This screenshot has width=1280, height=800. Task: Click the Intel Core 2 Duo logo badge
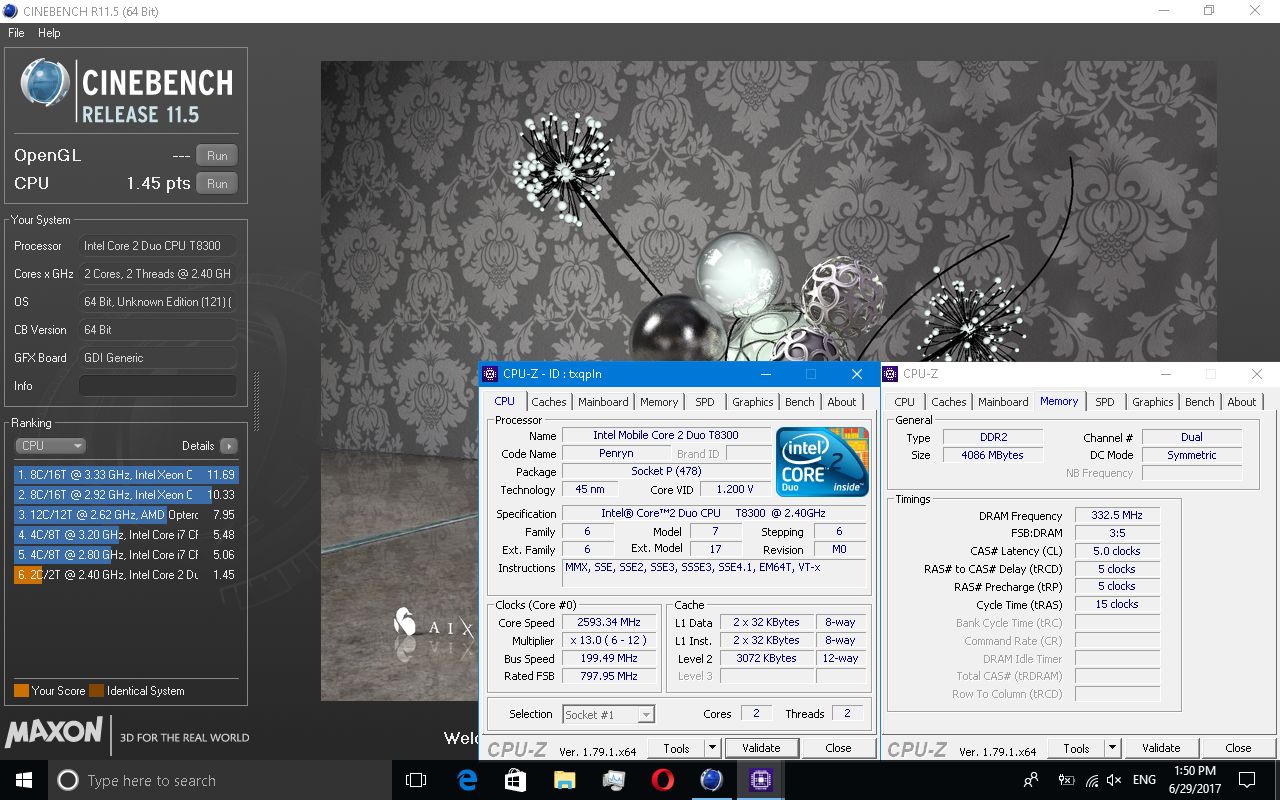(823, 461)
